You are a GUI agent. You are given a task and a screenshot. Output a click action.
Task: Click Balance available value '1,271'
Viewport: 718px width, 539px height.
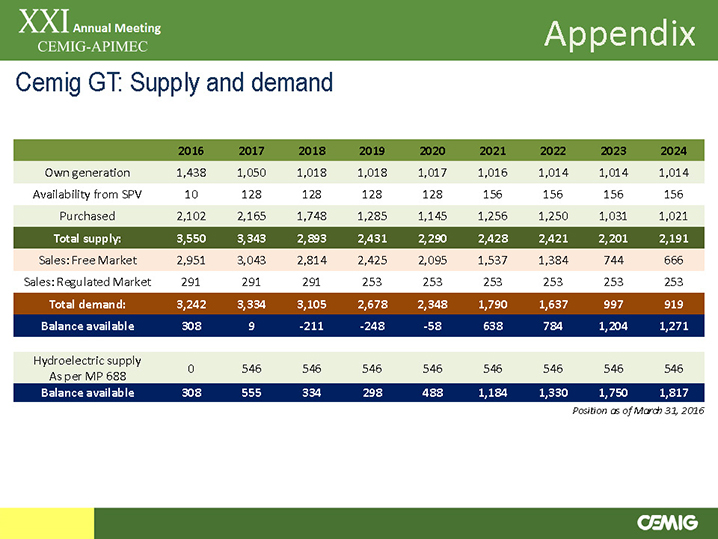point(674,326)
